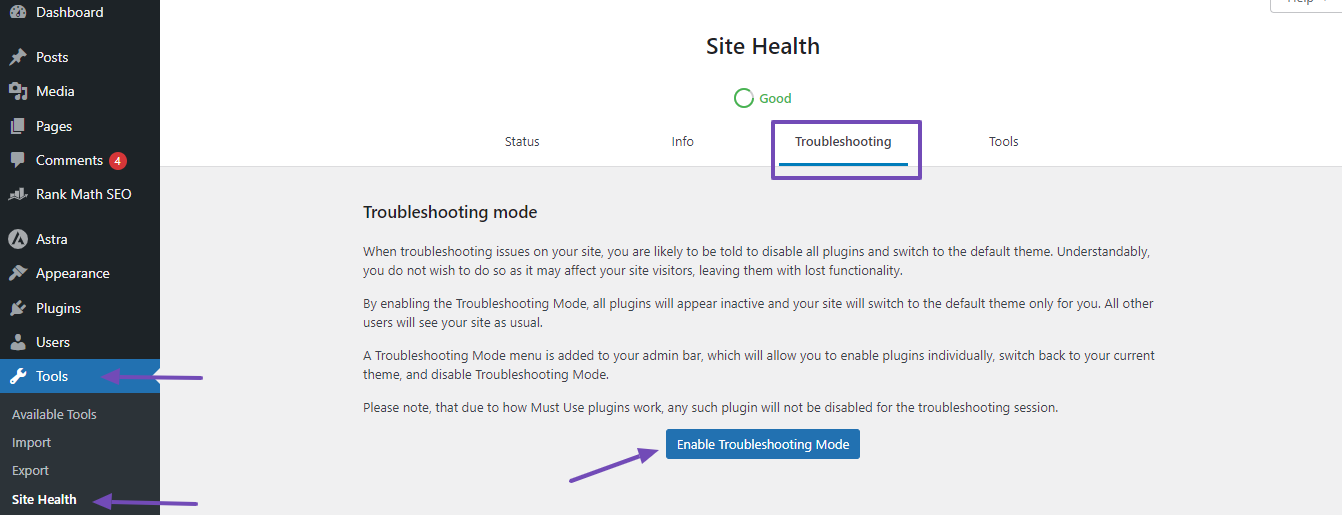Screen dimensions: 1342x515
Task: Click the Tools wrench icon
Action: (18, 376)
